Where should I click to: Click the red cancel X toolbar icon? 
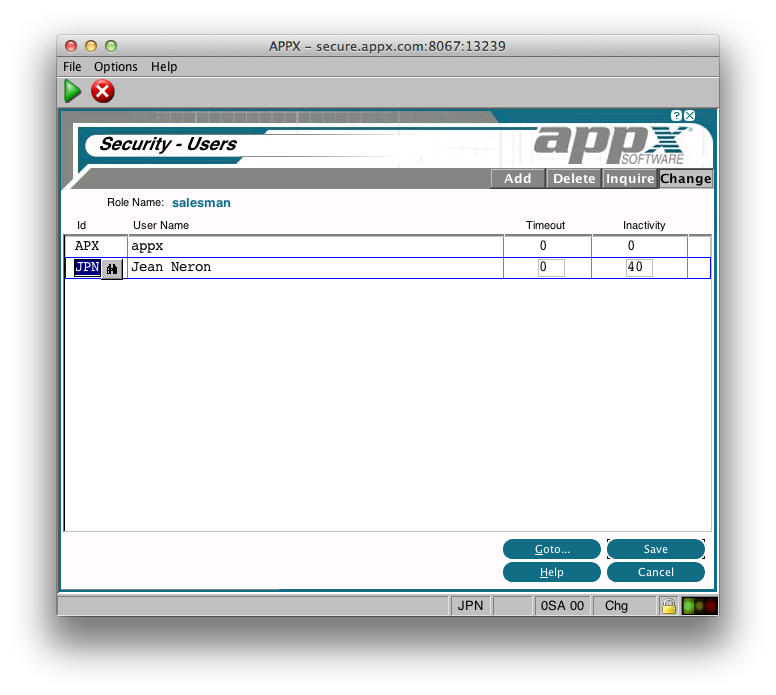pos(102,91)
